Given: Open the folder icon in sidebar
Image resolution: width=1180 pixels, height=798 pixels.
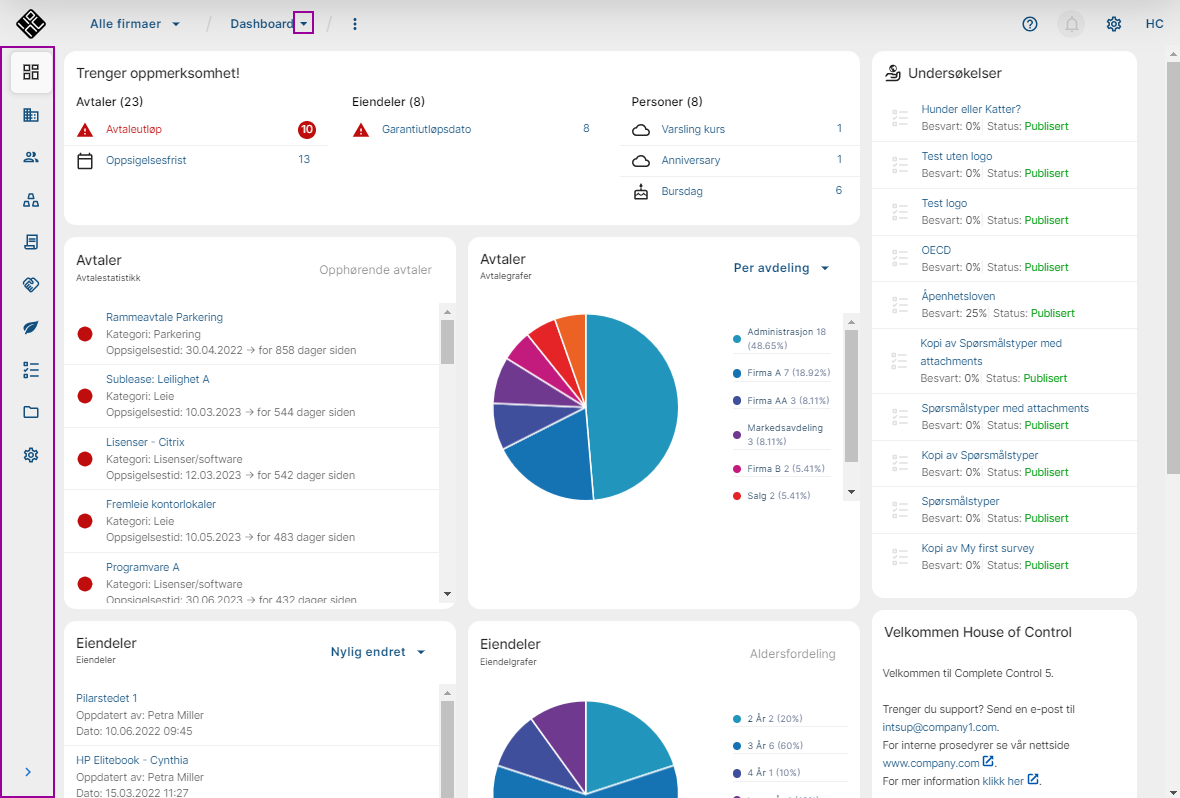Looking at the screenshot, I should (31, 413).
